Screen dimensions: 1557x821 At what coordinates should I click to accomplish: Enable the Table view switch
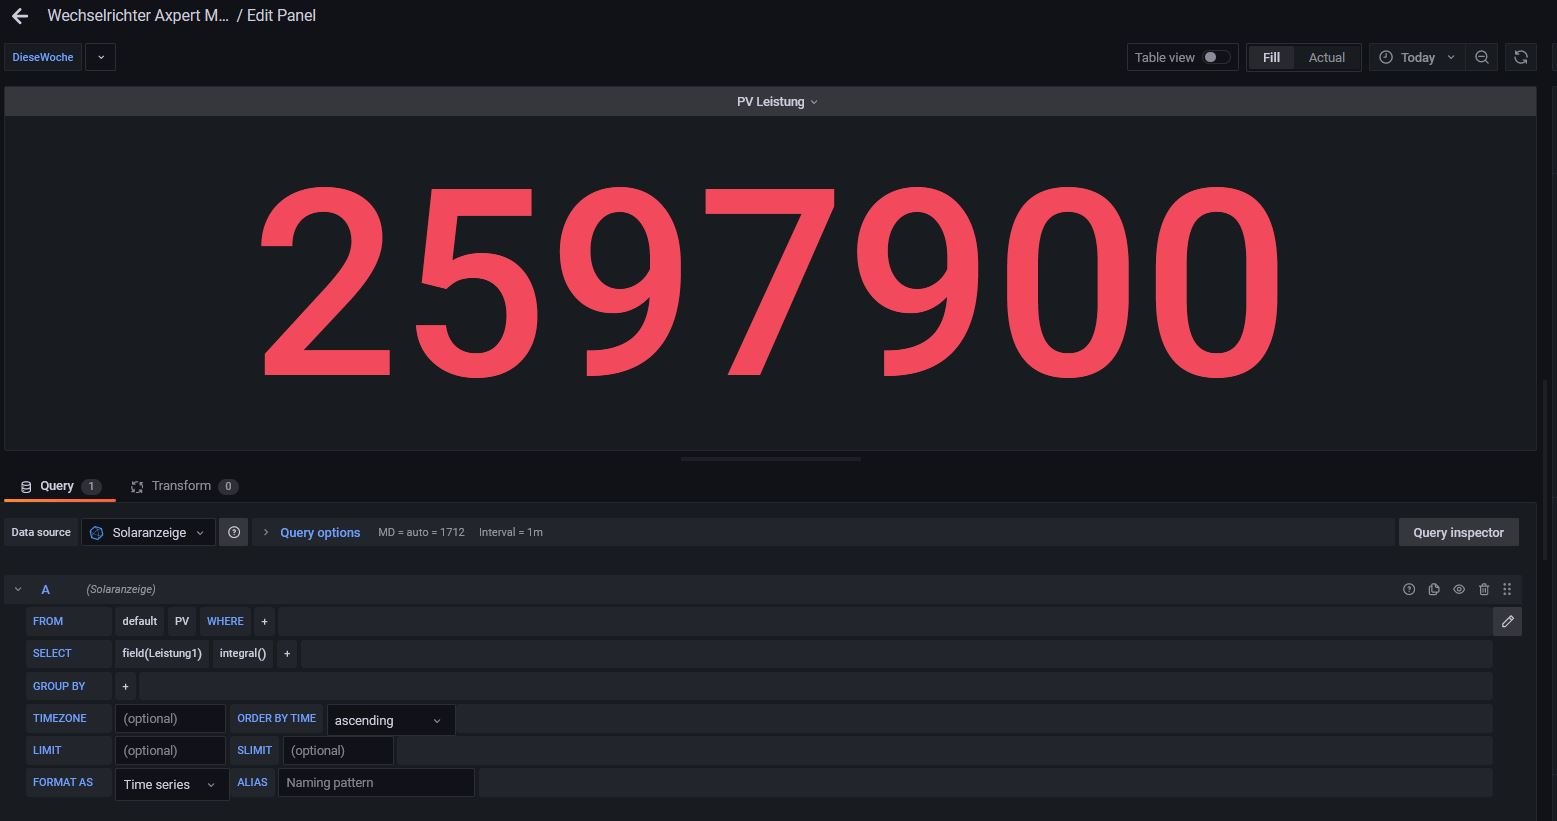pos(1215,57)
